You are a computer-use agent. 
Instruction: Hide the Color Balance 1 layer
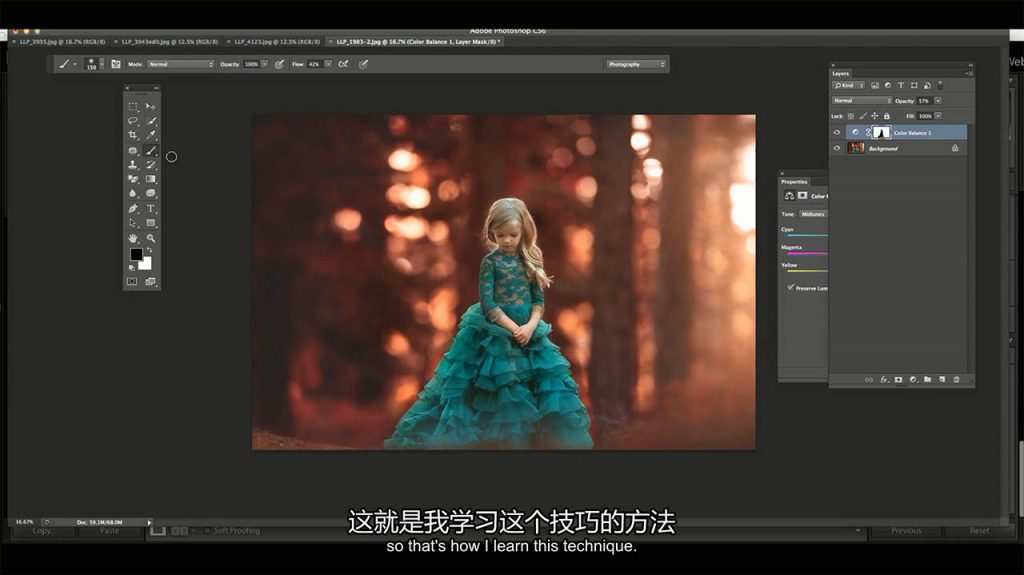pos(837,132)
